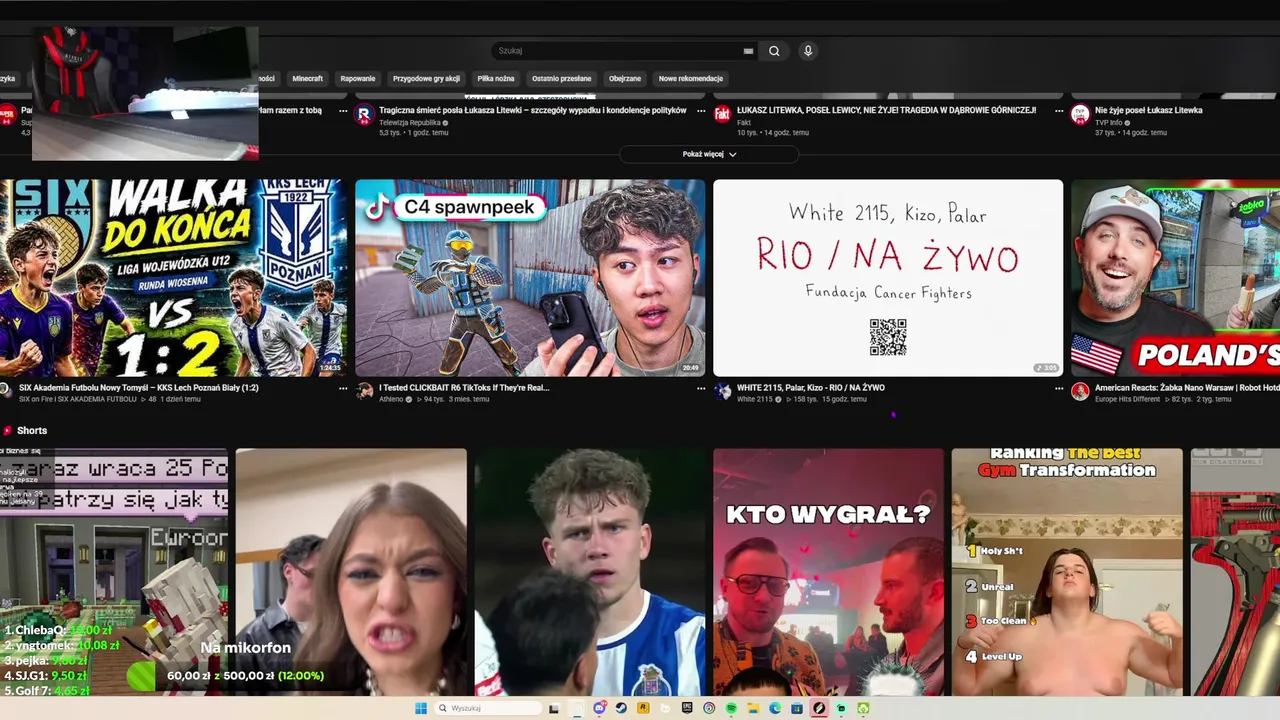Open Europe Hits Different channel avatar
Image resolution: width=1280 pixels, height=720 pixels.
1080,391
